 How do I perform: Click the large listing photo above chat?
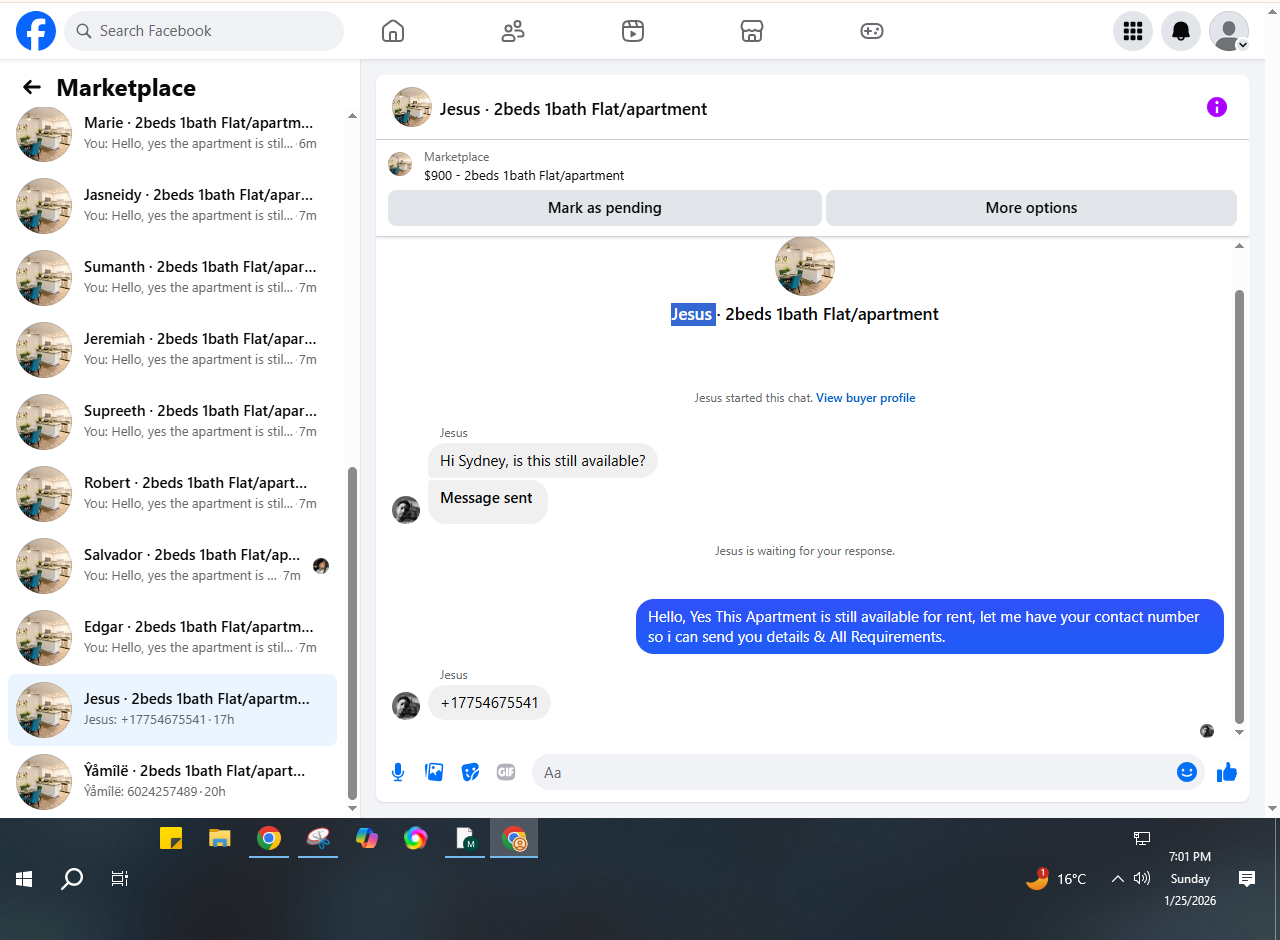805,267
